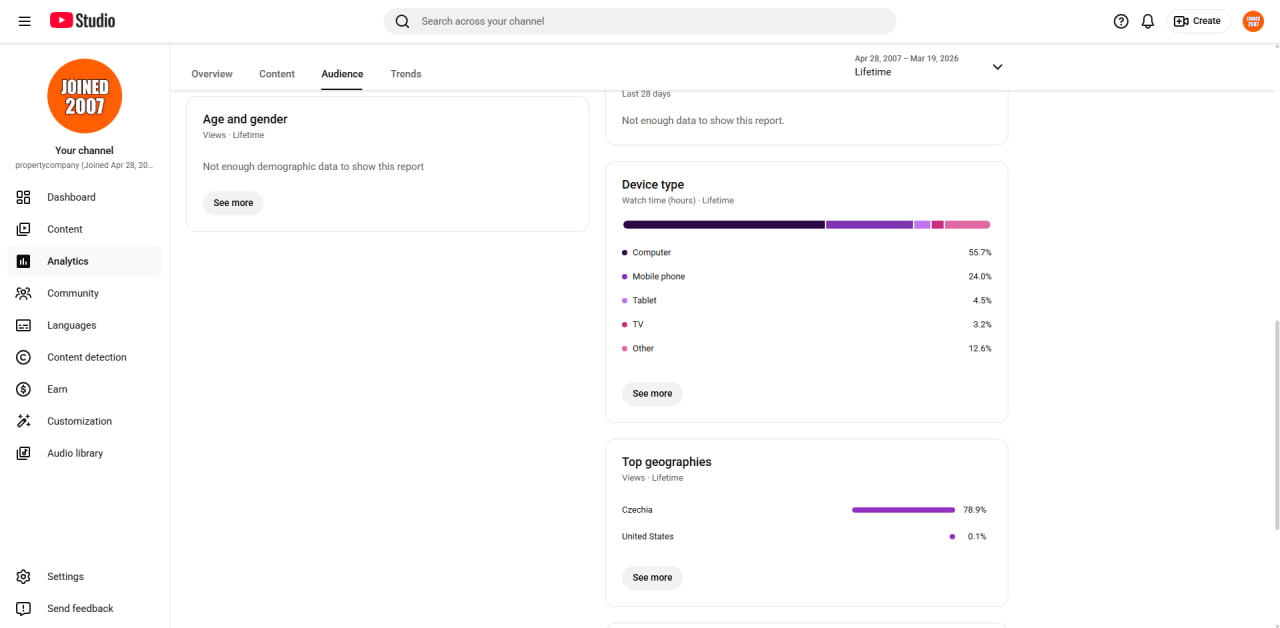Expand the Lifetime date range dropdown

pos(928,66)
